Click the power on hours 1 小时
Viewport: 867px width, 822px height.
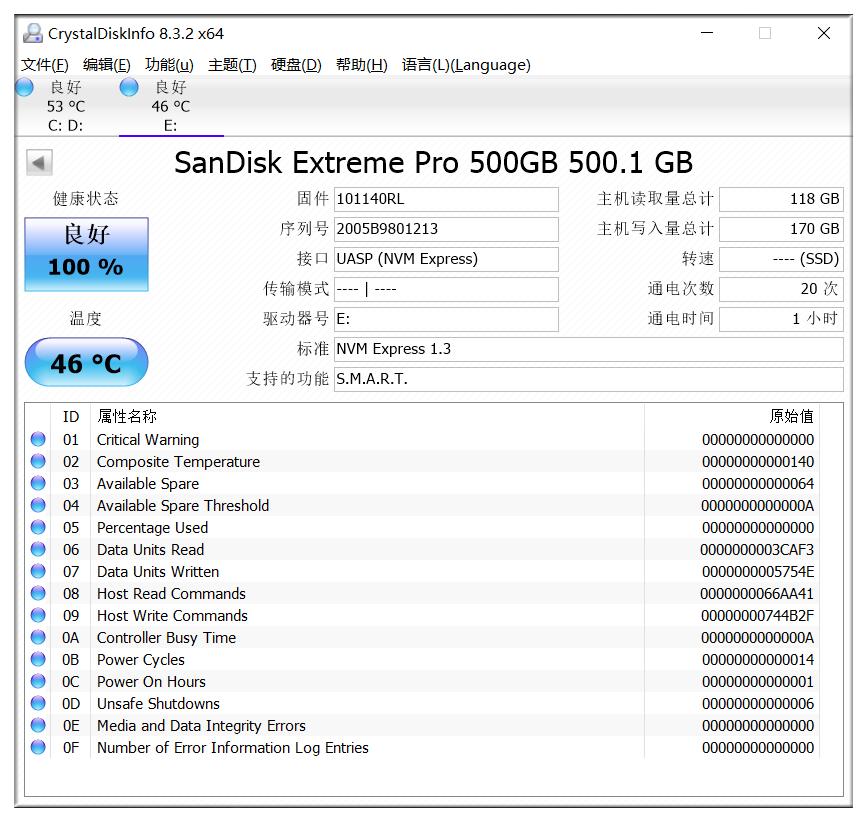tap(781, 319)
